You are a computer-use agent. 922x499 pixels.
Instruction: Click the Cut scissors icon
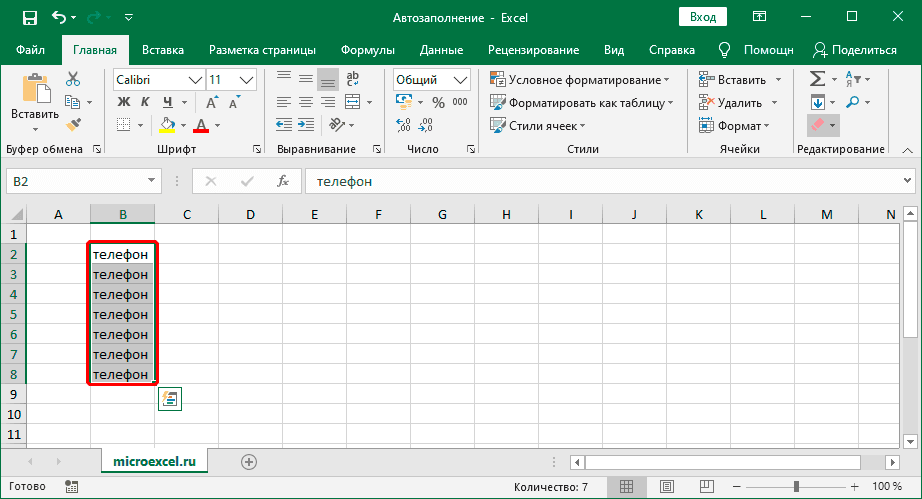point(73,79)
